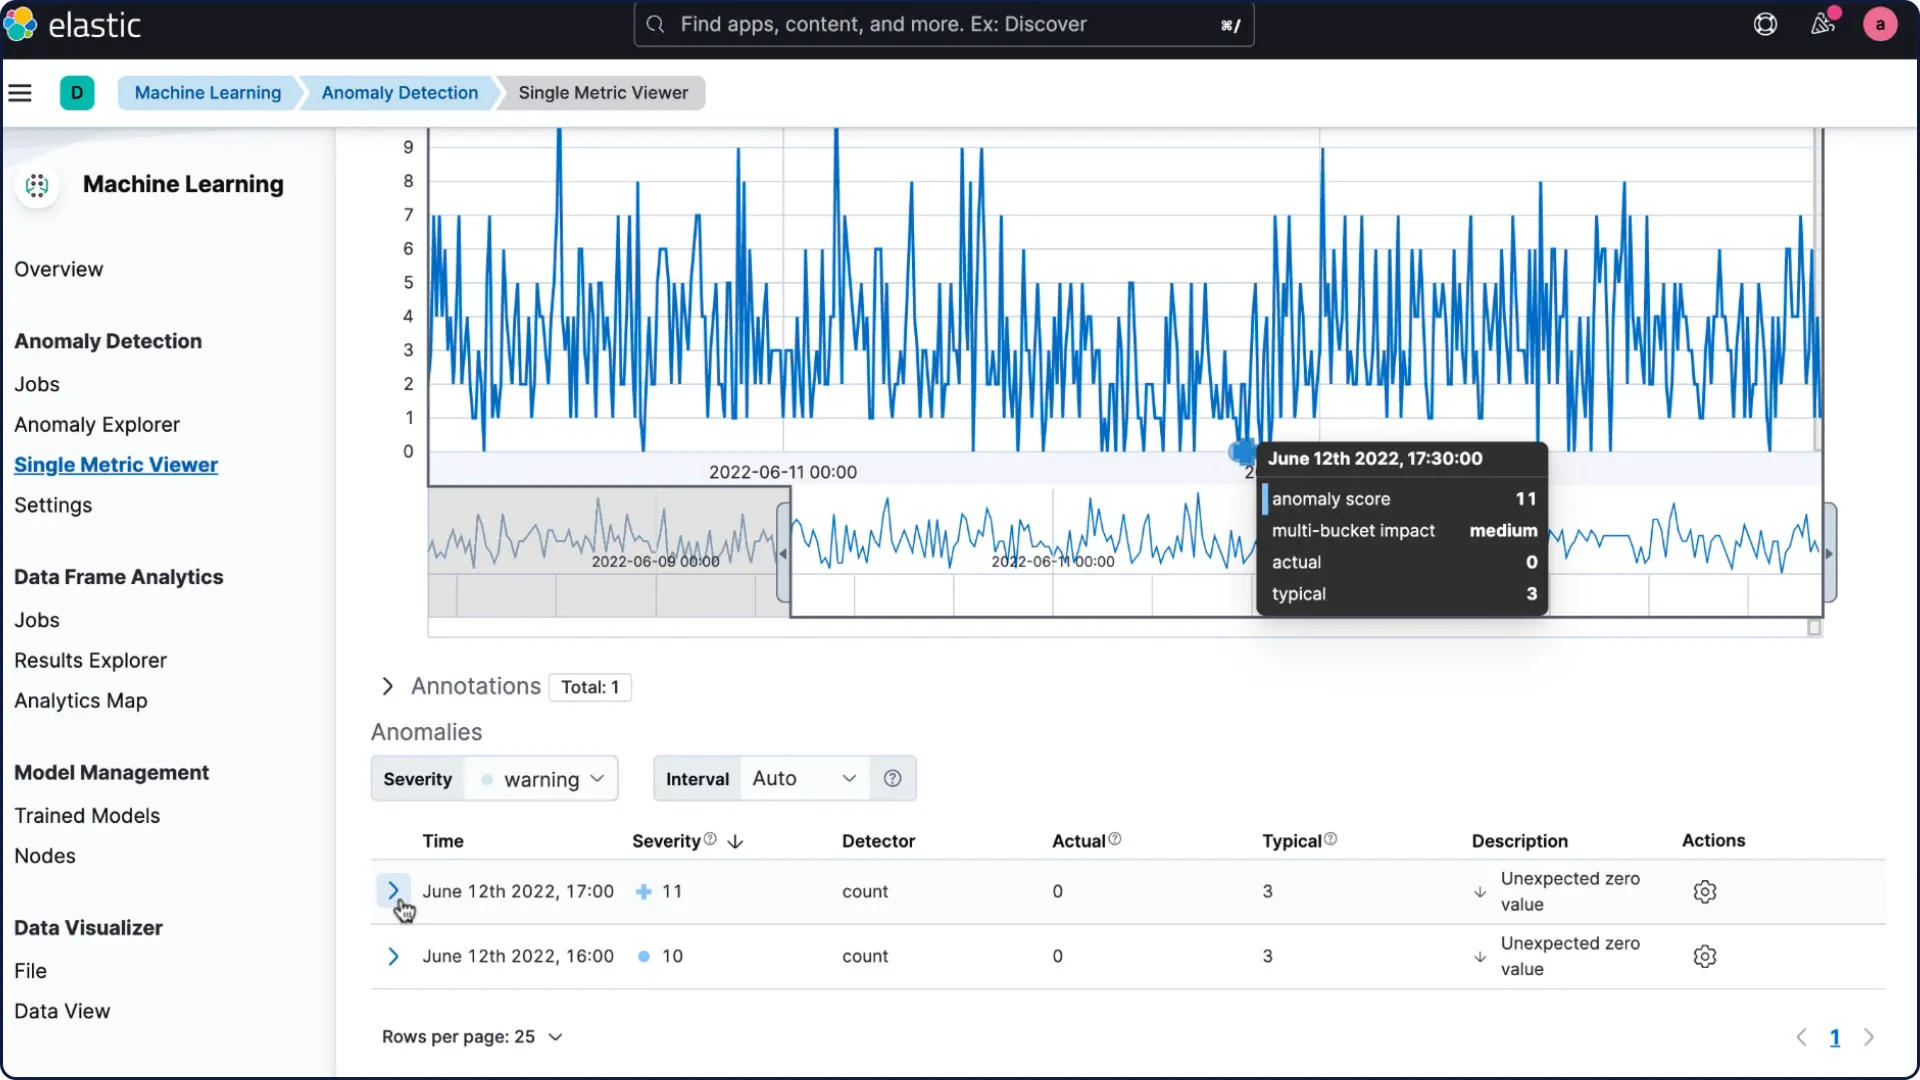Click the Anomaly Detection breadcrumb
The height and width of the screenshot is (1080, 1920).
point(399,93)
